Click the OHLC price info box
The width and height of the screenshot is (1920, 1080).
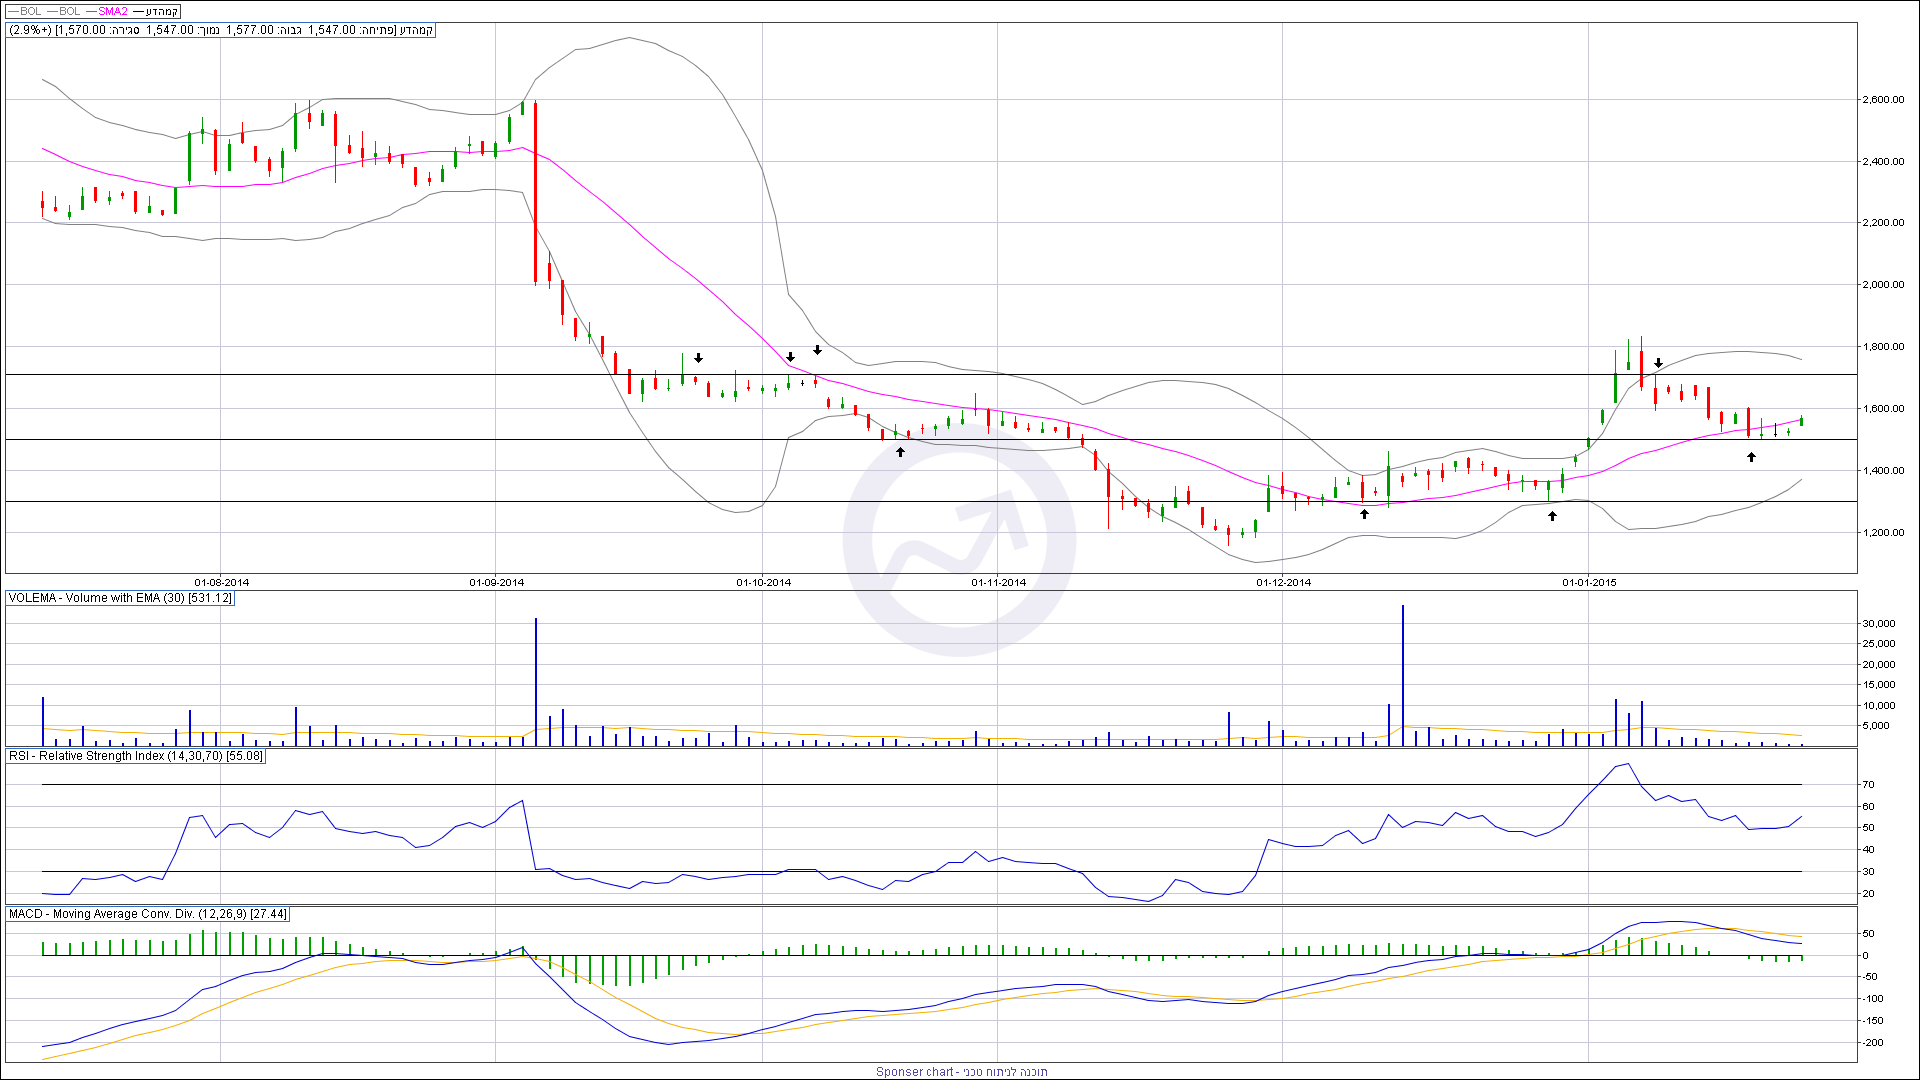pyautogui.click(x=221, y=30)
